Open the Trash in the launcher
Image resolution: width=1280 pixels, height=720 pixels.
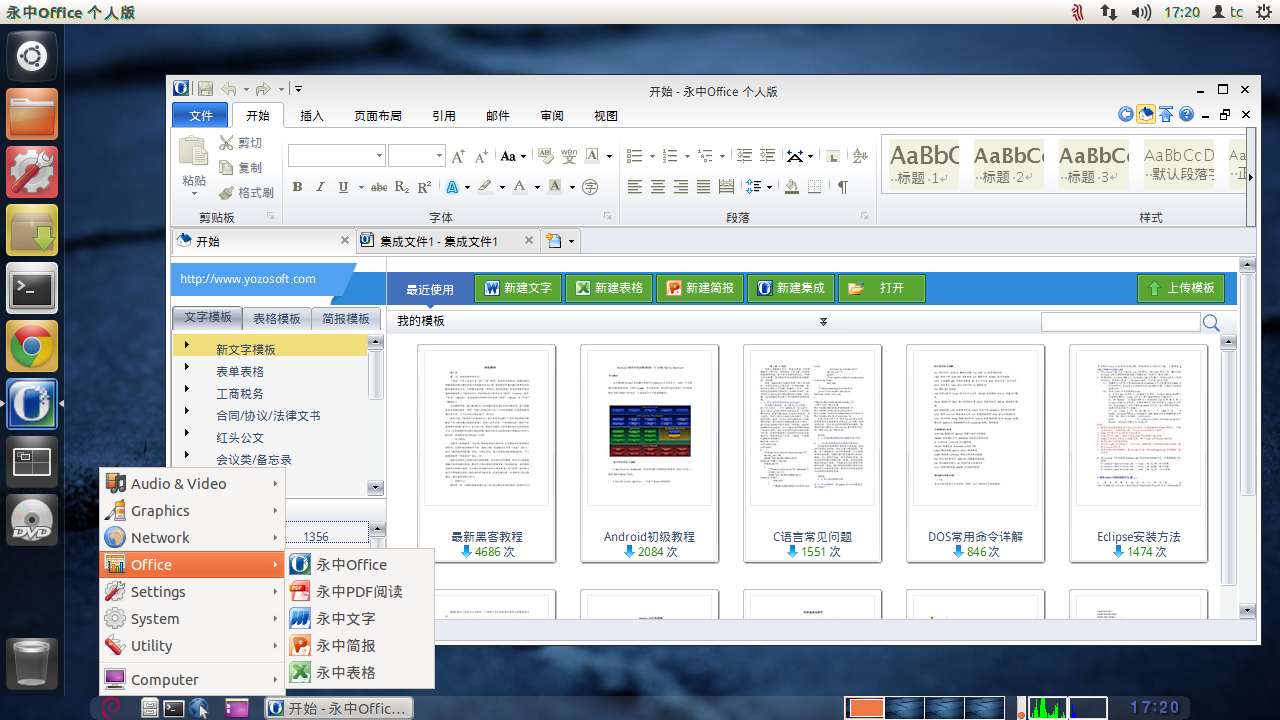tap(32, 664)
